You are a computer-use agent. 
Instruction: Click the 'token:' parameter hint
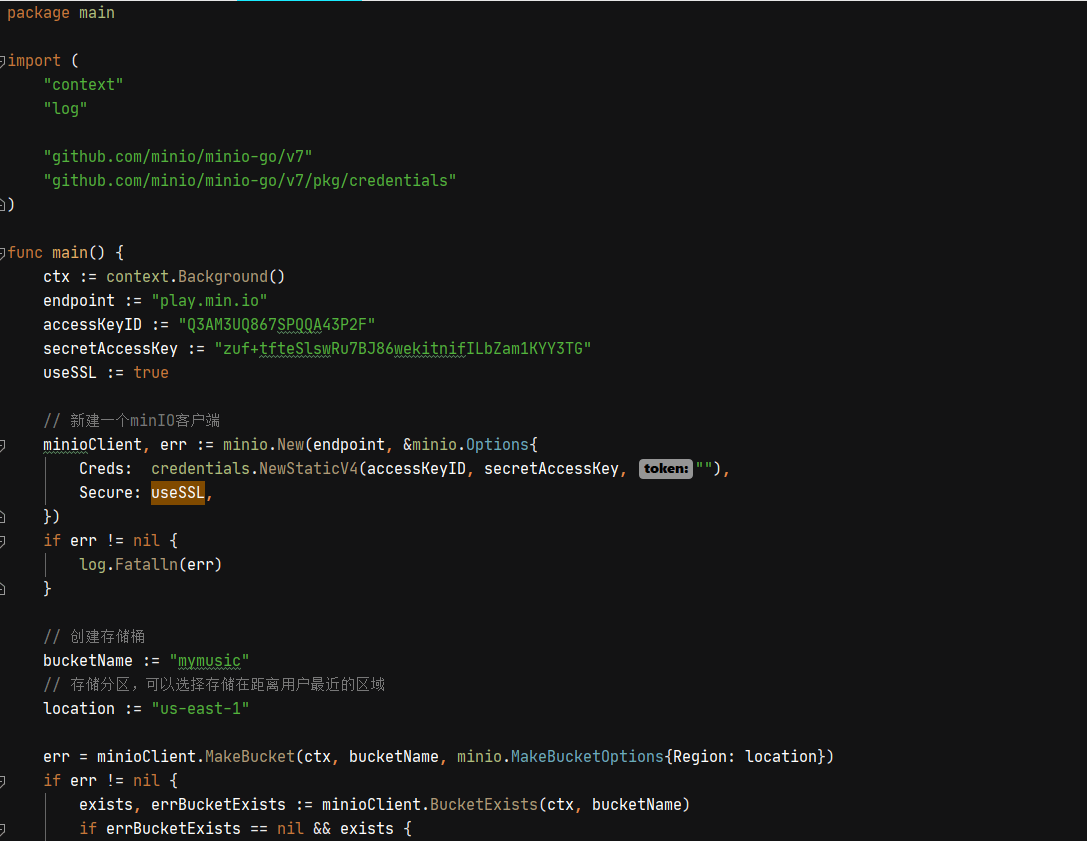point(666,469)
